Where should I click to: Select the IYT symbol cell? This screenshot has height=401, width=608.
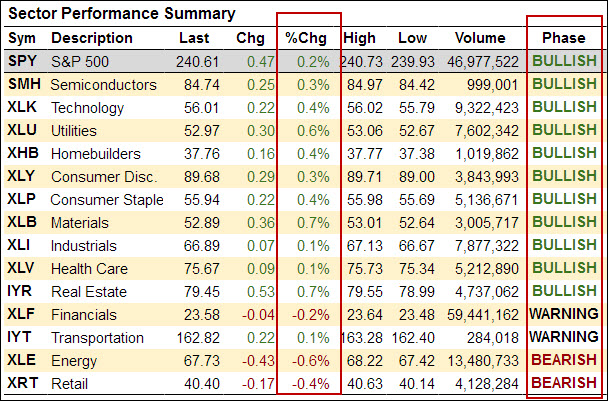(x=19, y=337)
